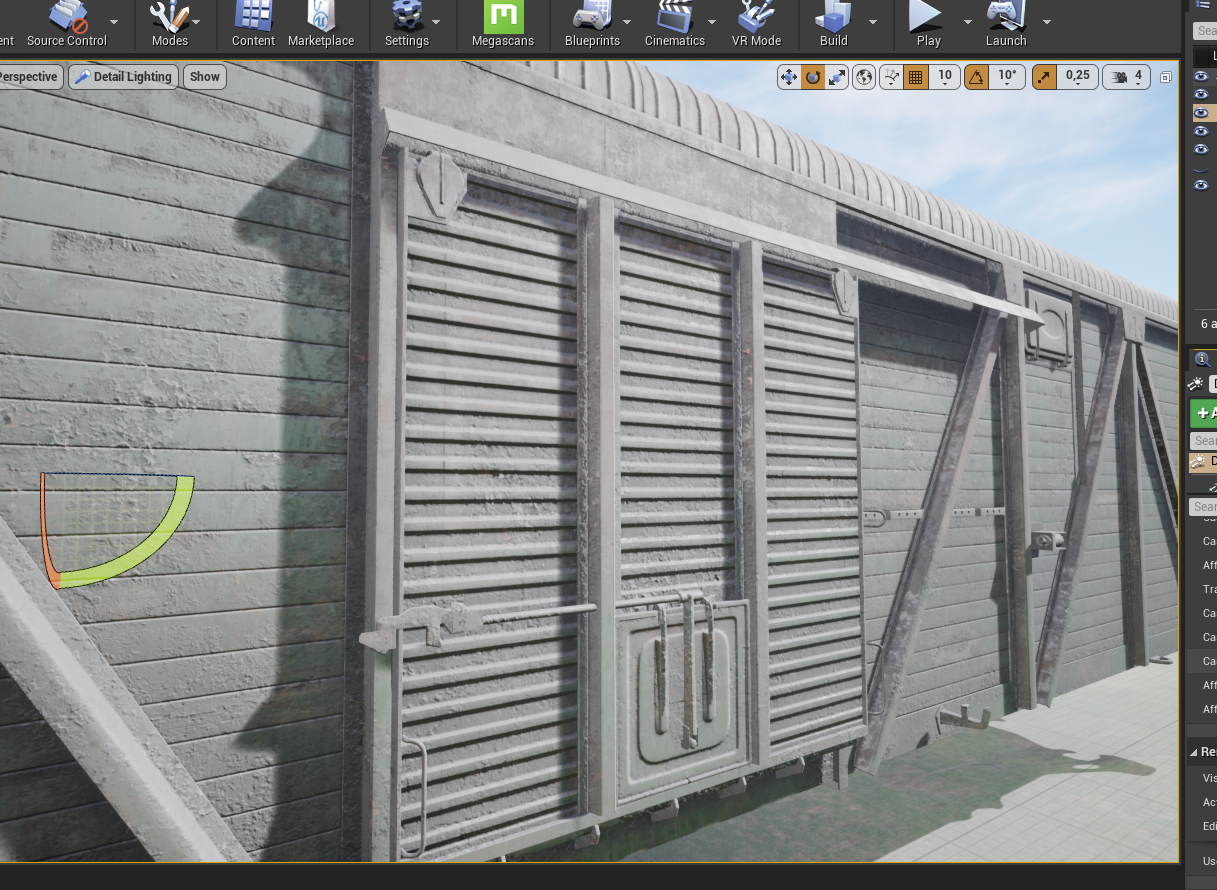Open the Megascans plugin
The height and width of the screenshot is (890, 1217).
click(x=503, y=24)
